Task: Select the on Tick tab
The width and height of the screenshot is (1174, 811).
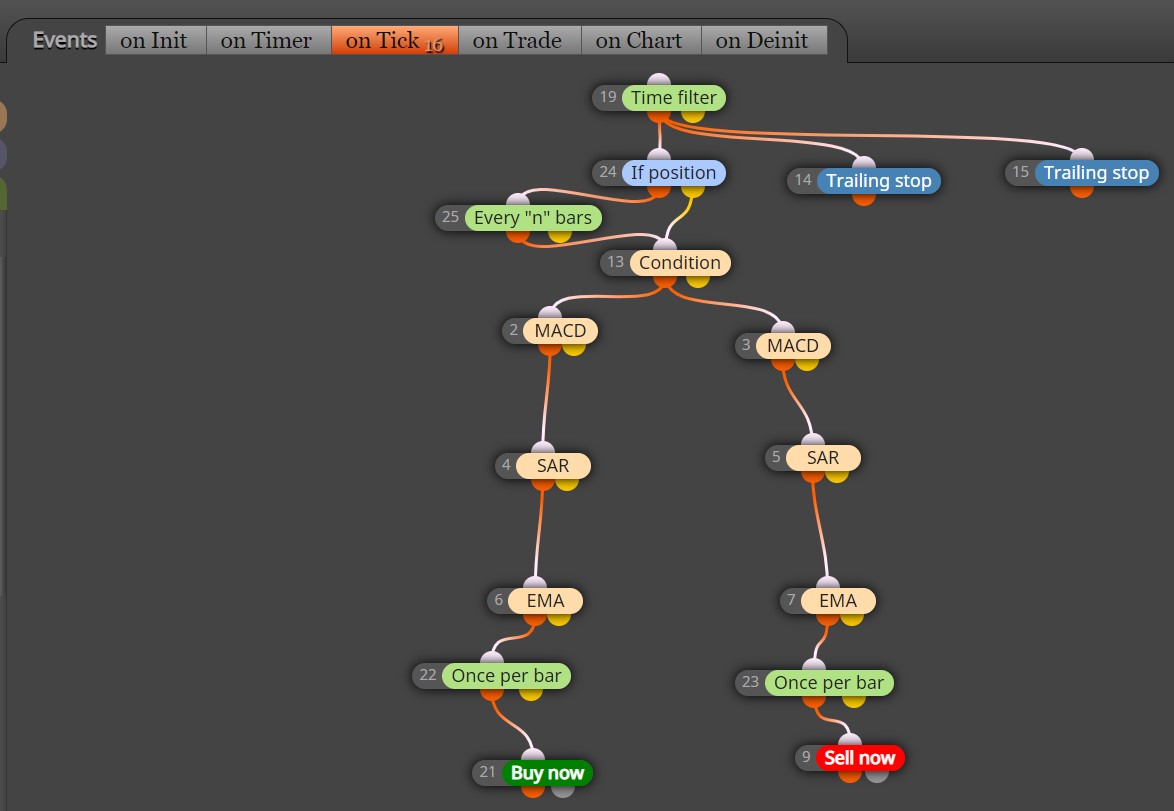Action: [395, 40]
